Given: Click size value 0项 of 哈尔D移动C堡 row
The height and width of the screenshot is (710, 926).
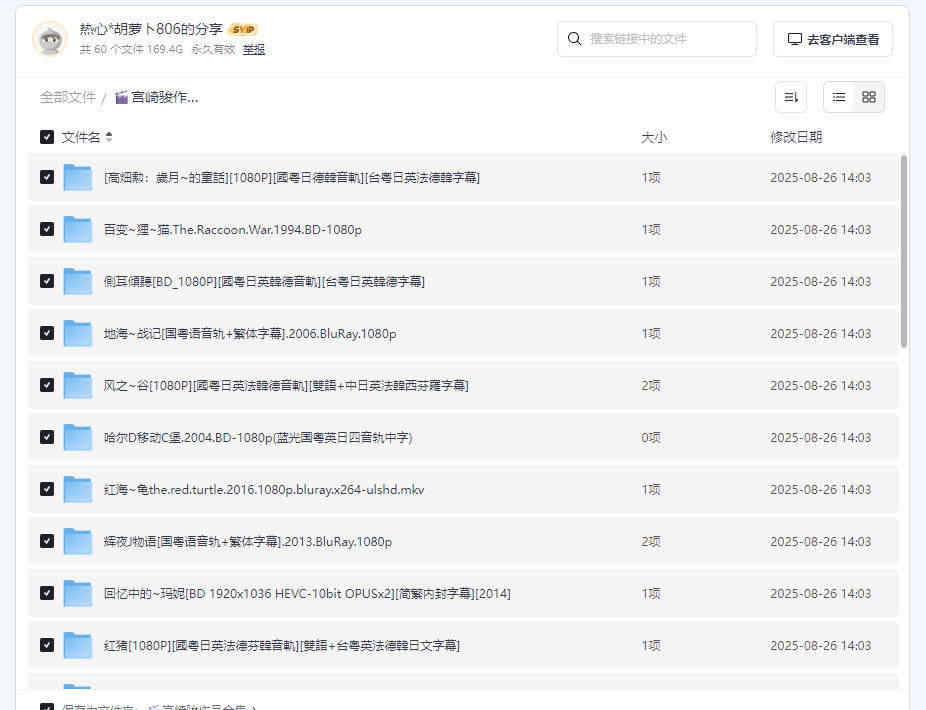Looking at the screenshot, I should tap(651, 437).
